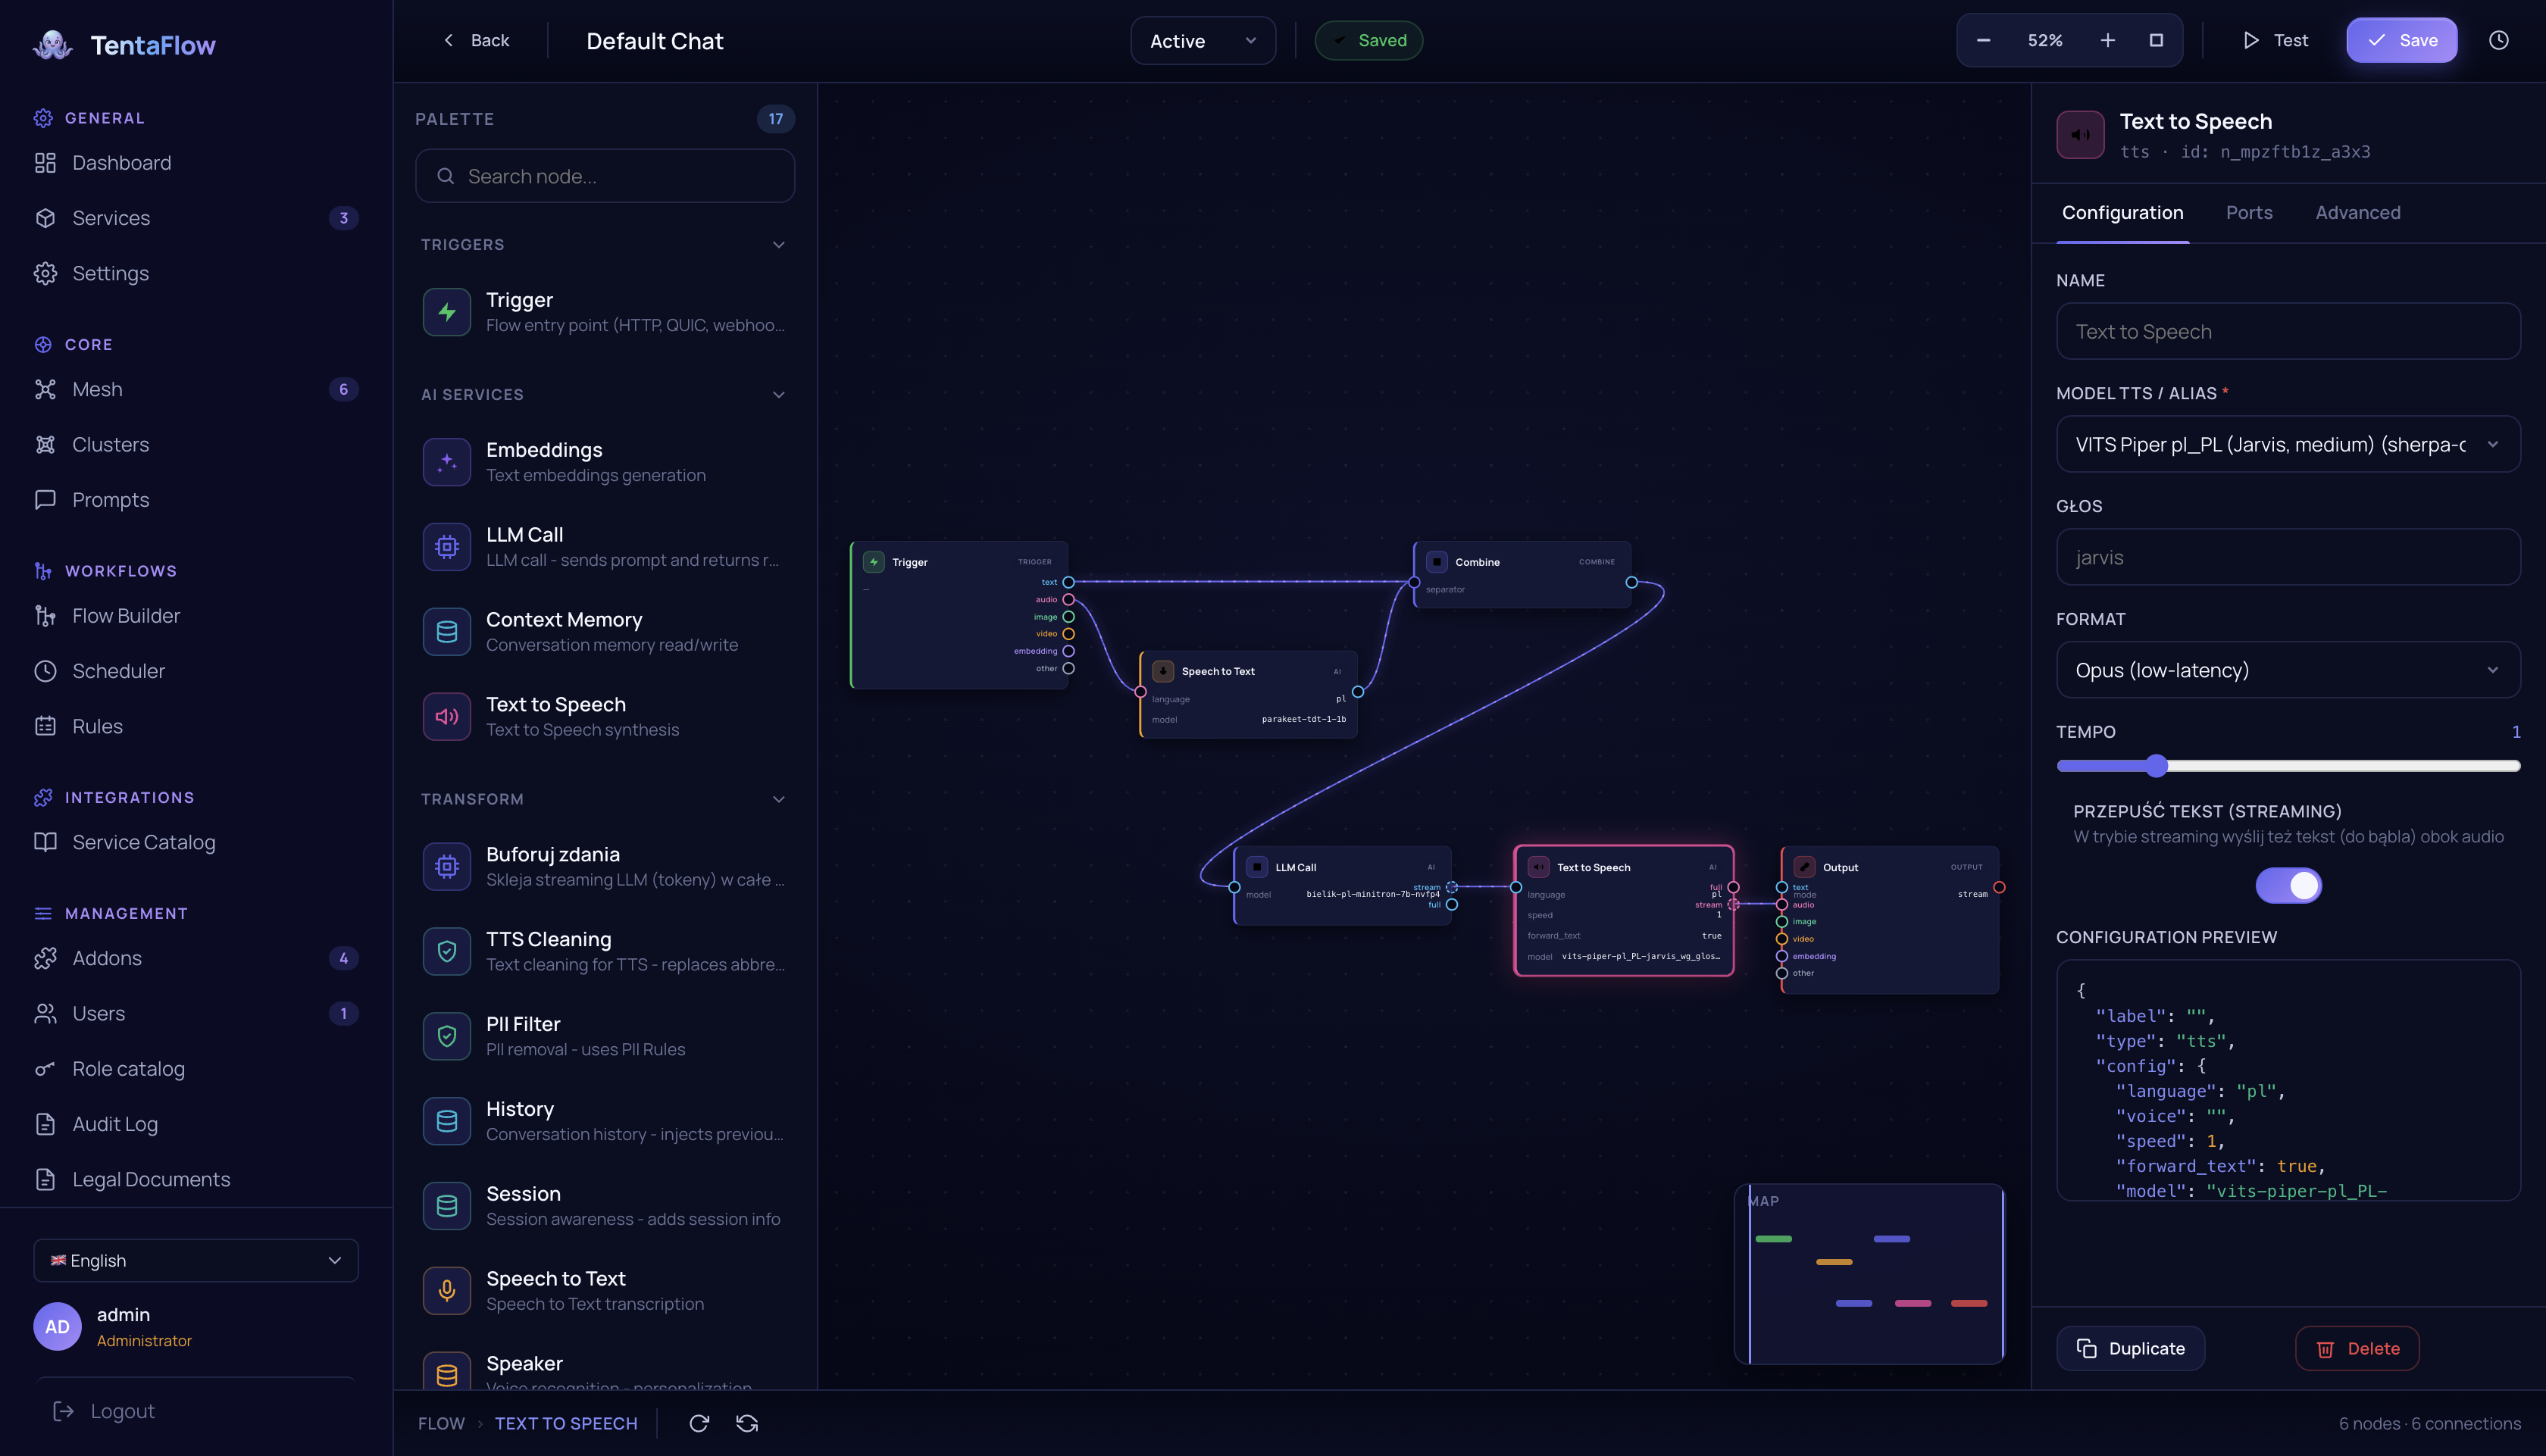Collapse the AI Services palette section
Screen dimensions: 2546x1456
point(778,395)
